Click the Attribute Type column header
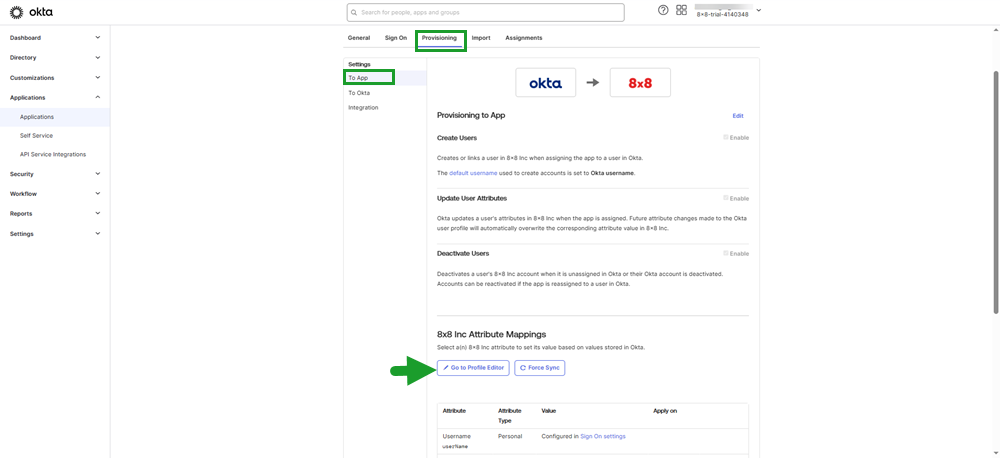1000x459 pixels. pos(510,416)
